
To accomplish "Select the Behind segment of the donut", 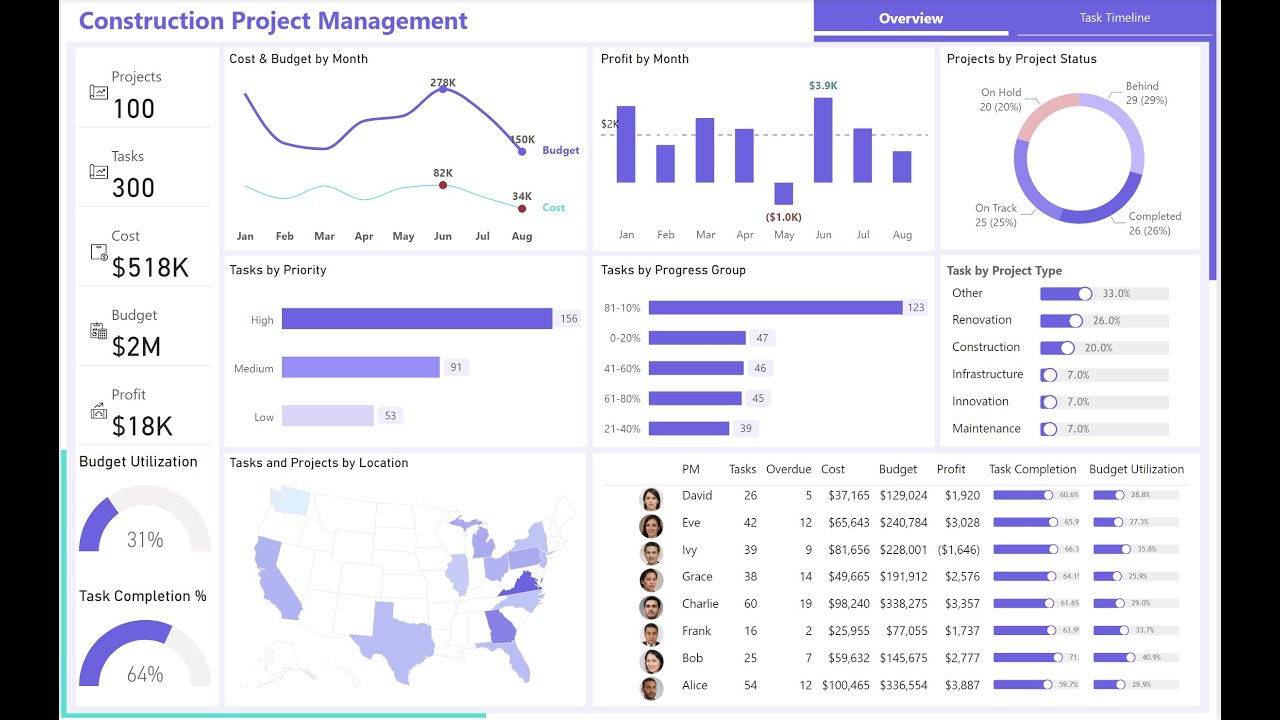I will click(1127, 123).
